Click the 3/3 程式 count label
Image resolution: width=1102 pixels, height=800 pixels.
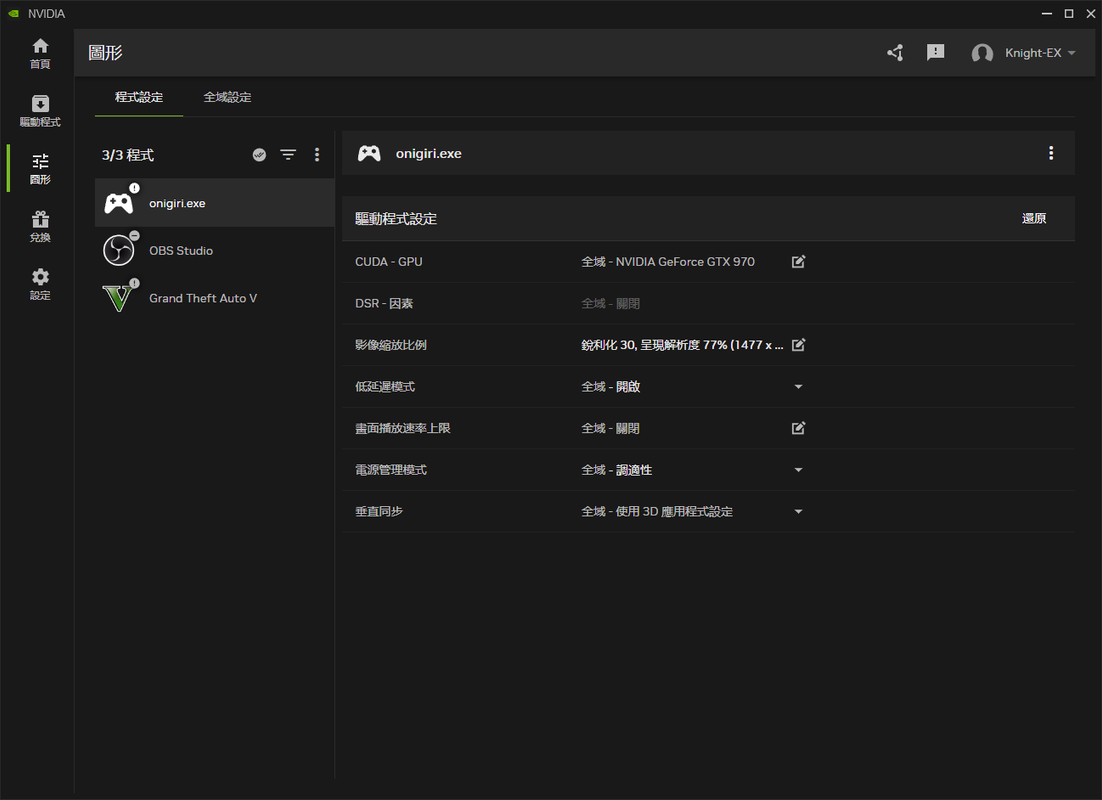[x=128, y=155]
